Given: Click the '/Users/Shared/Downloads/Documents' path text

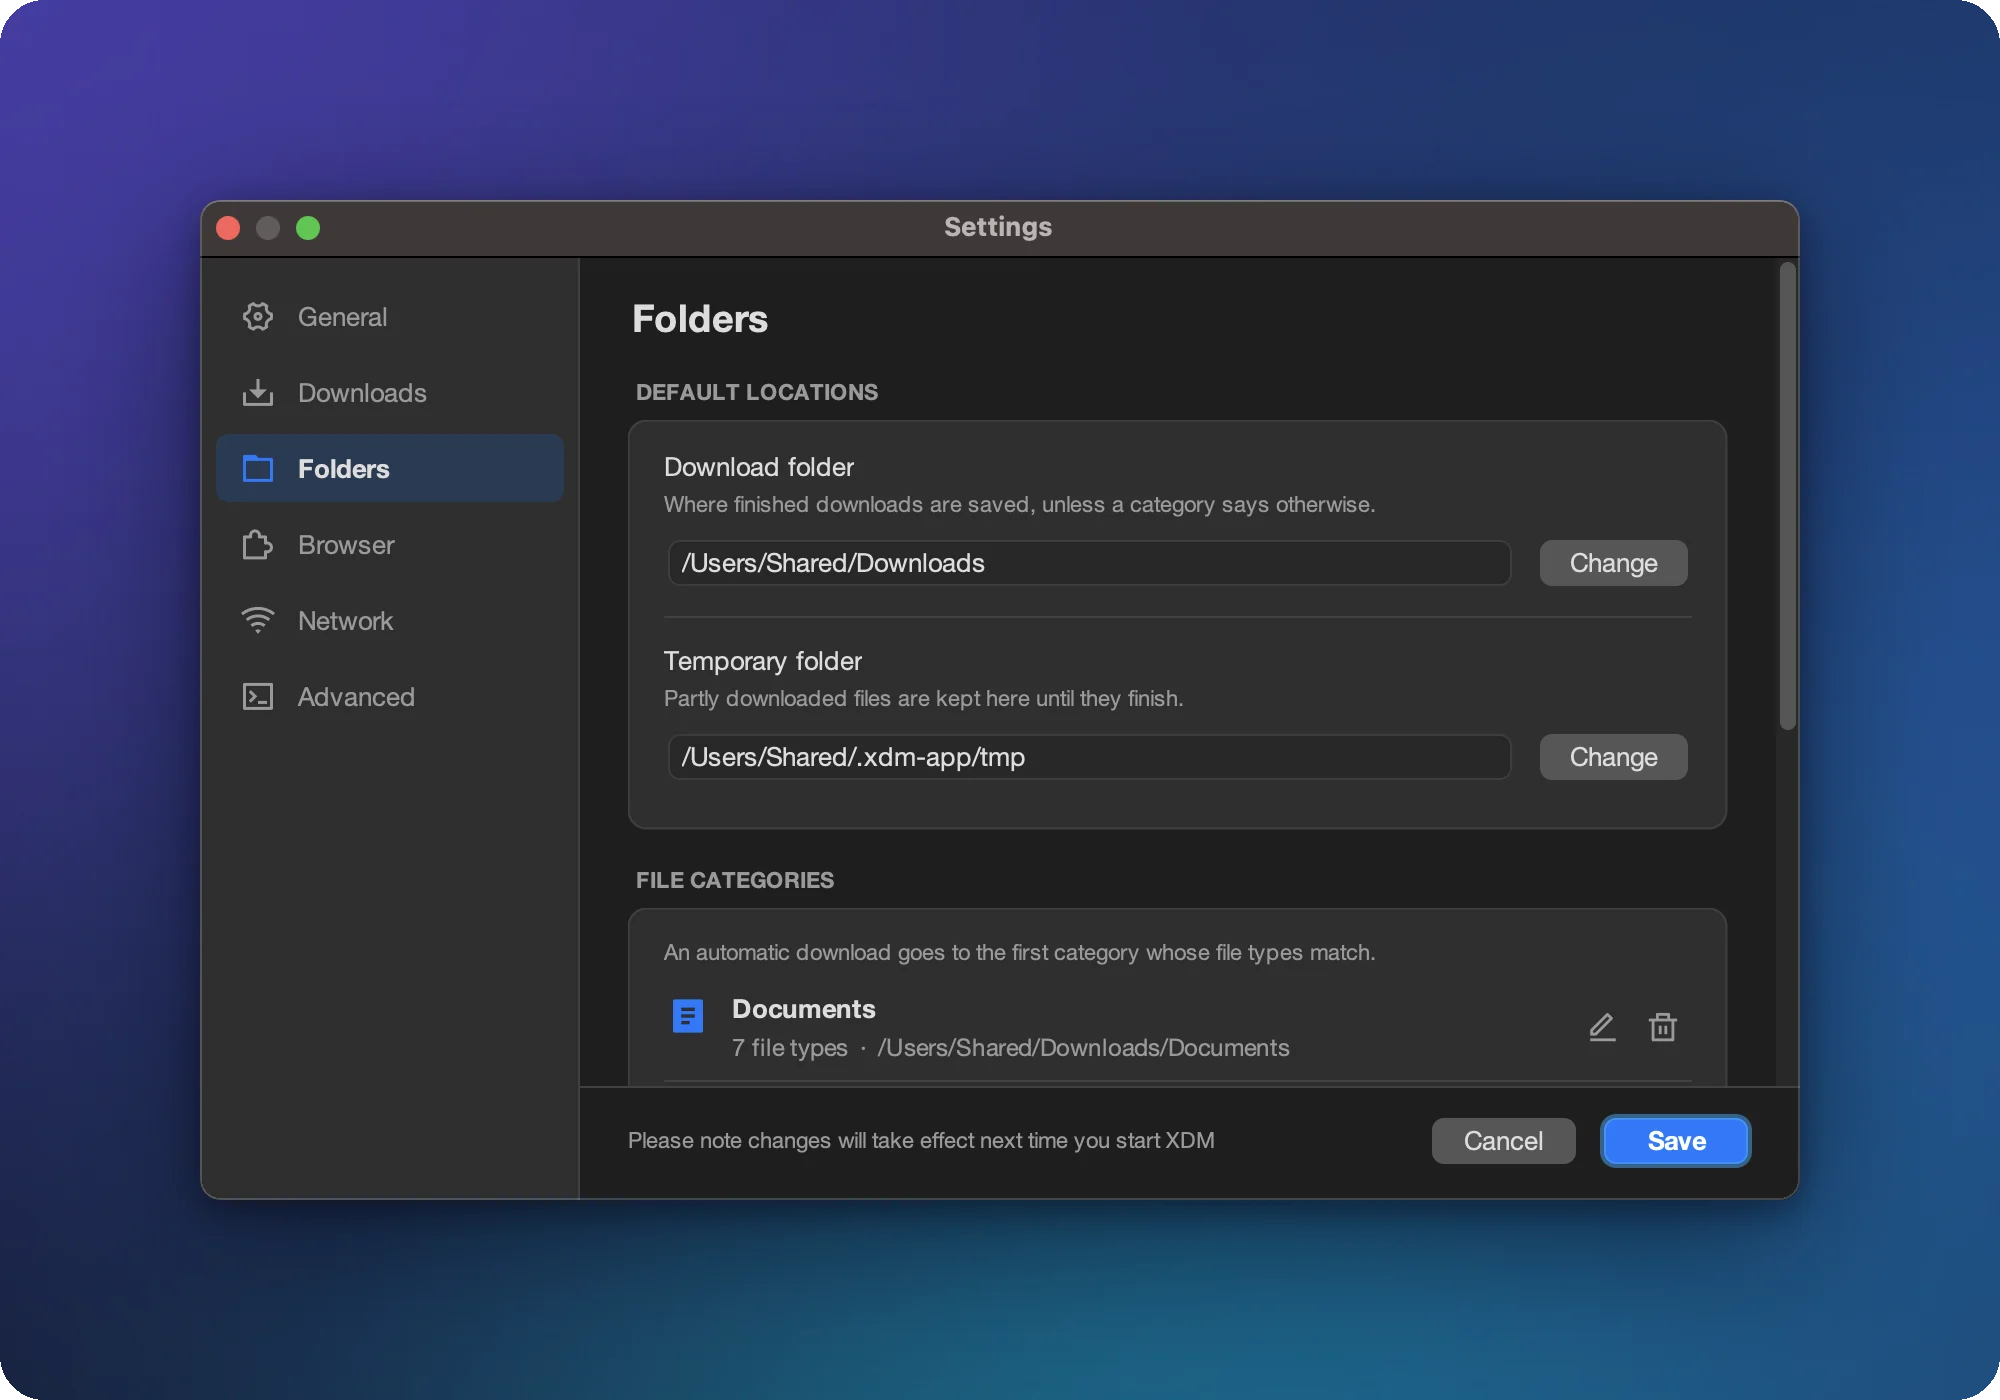Looking at the screenshot, I should (x=1083, y=1048).
